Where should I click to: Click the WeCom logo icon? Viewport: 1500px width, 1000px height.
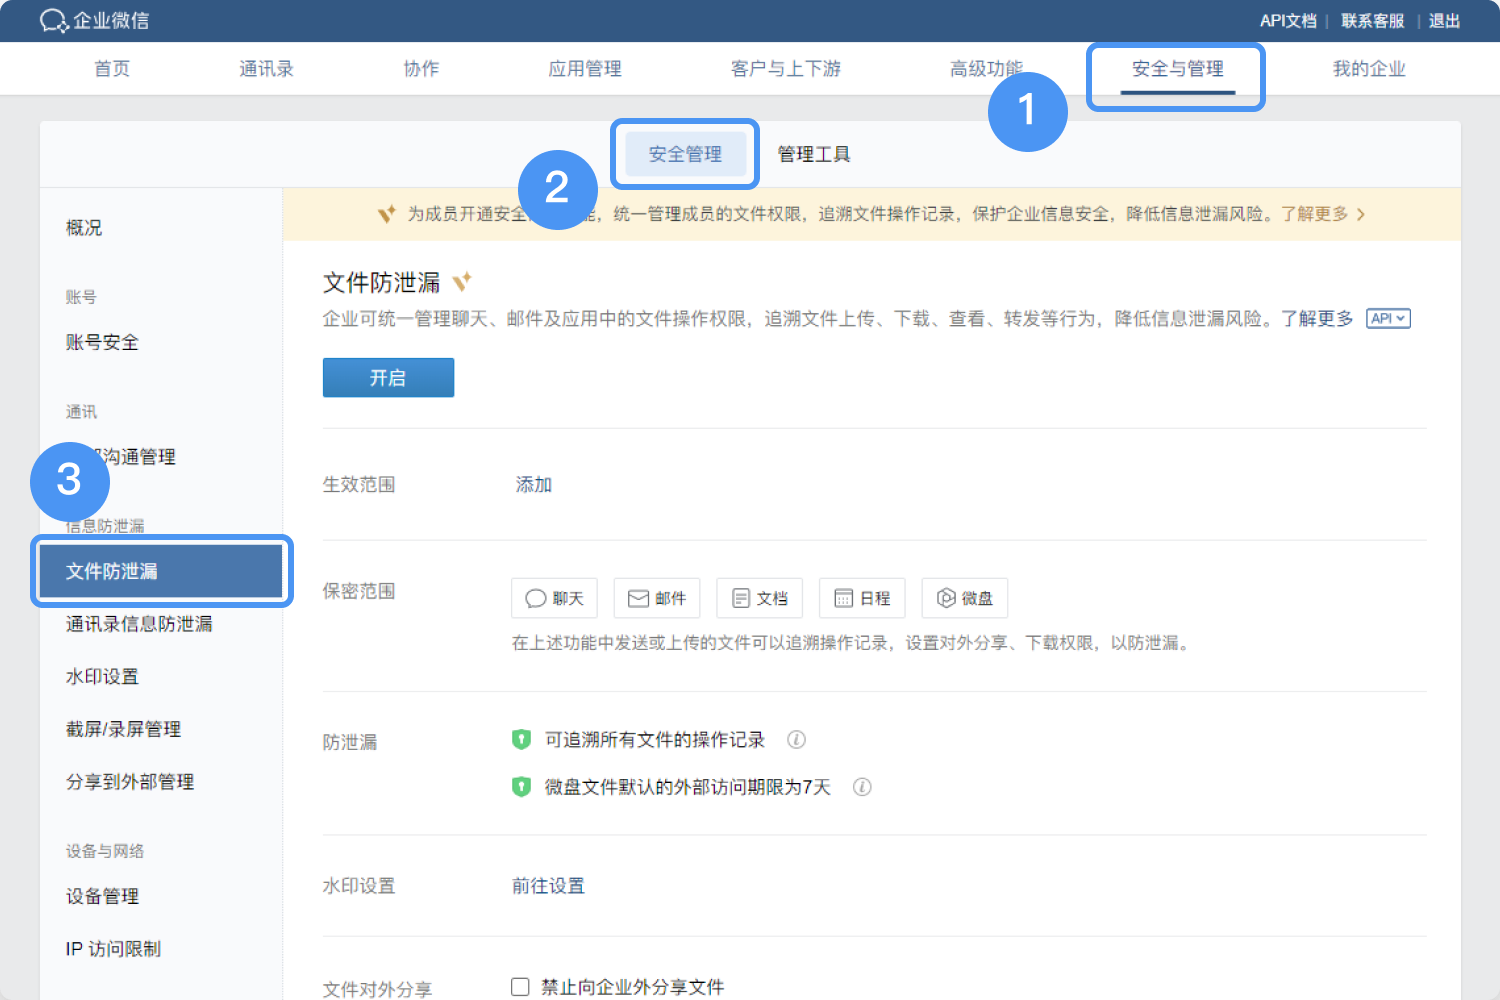[x=53, y=21]
